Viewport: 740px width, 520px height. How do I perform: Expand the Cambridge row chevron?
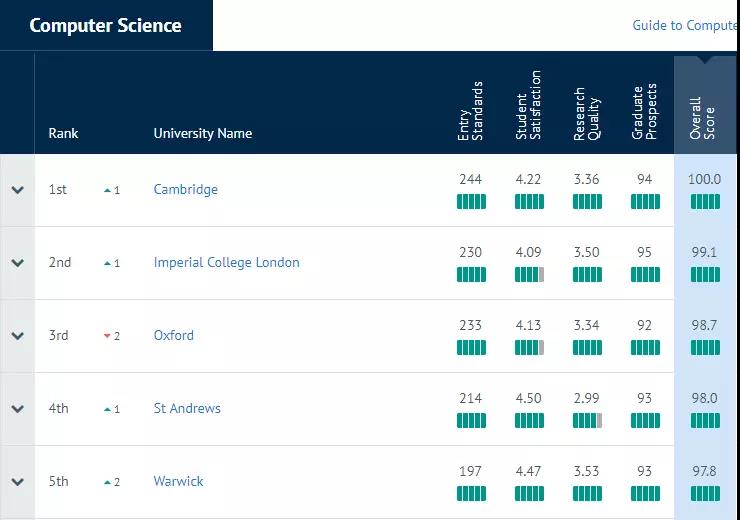tap(17, 190)
